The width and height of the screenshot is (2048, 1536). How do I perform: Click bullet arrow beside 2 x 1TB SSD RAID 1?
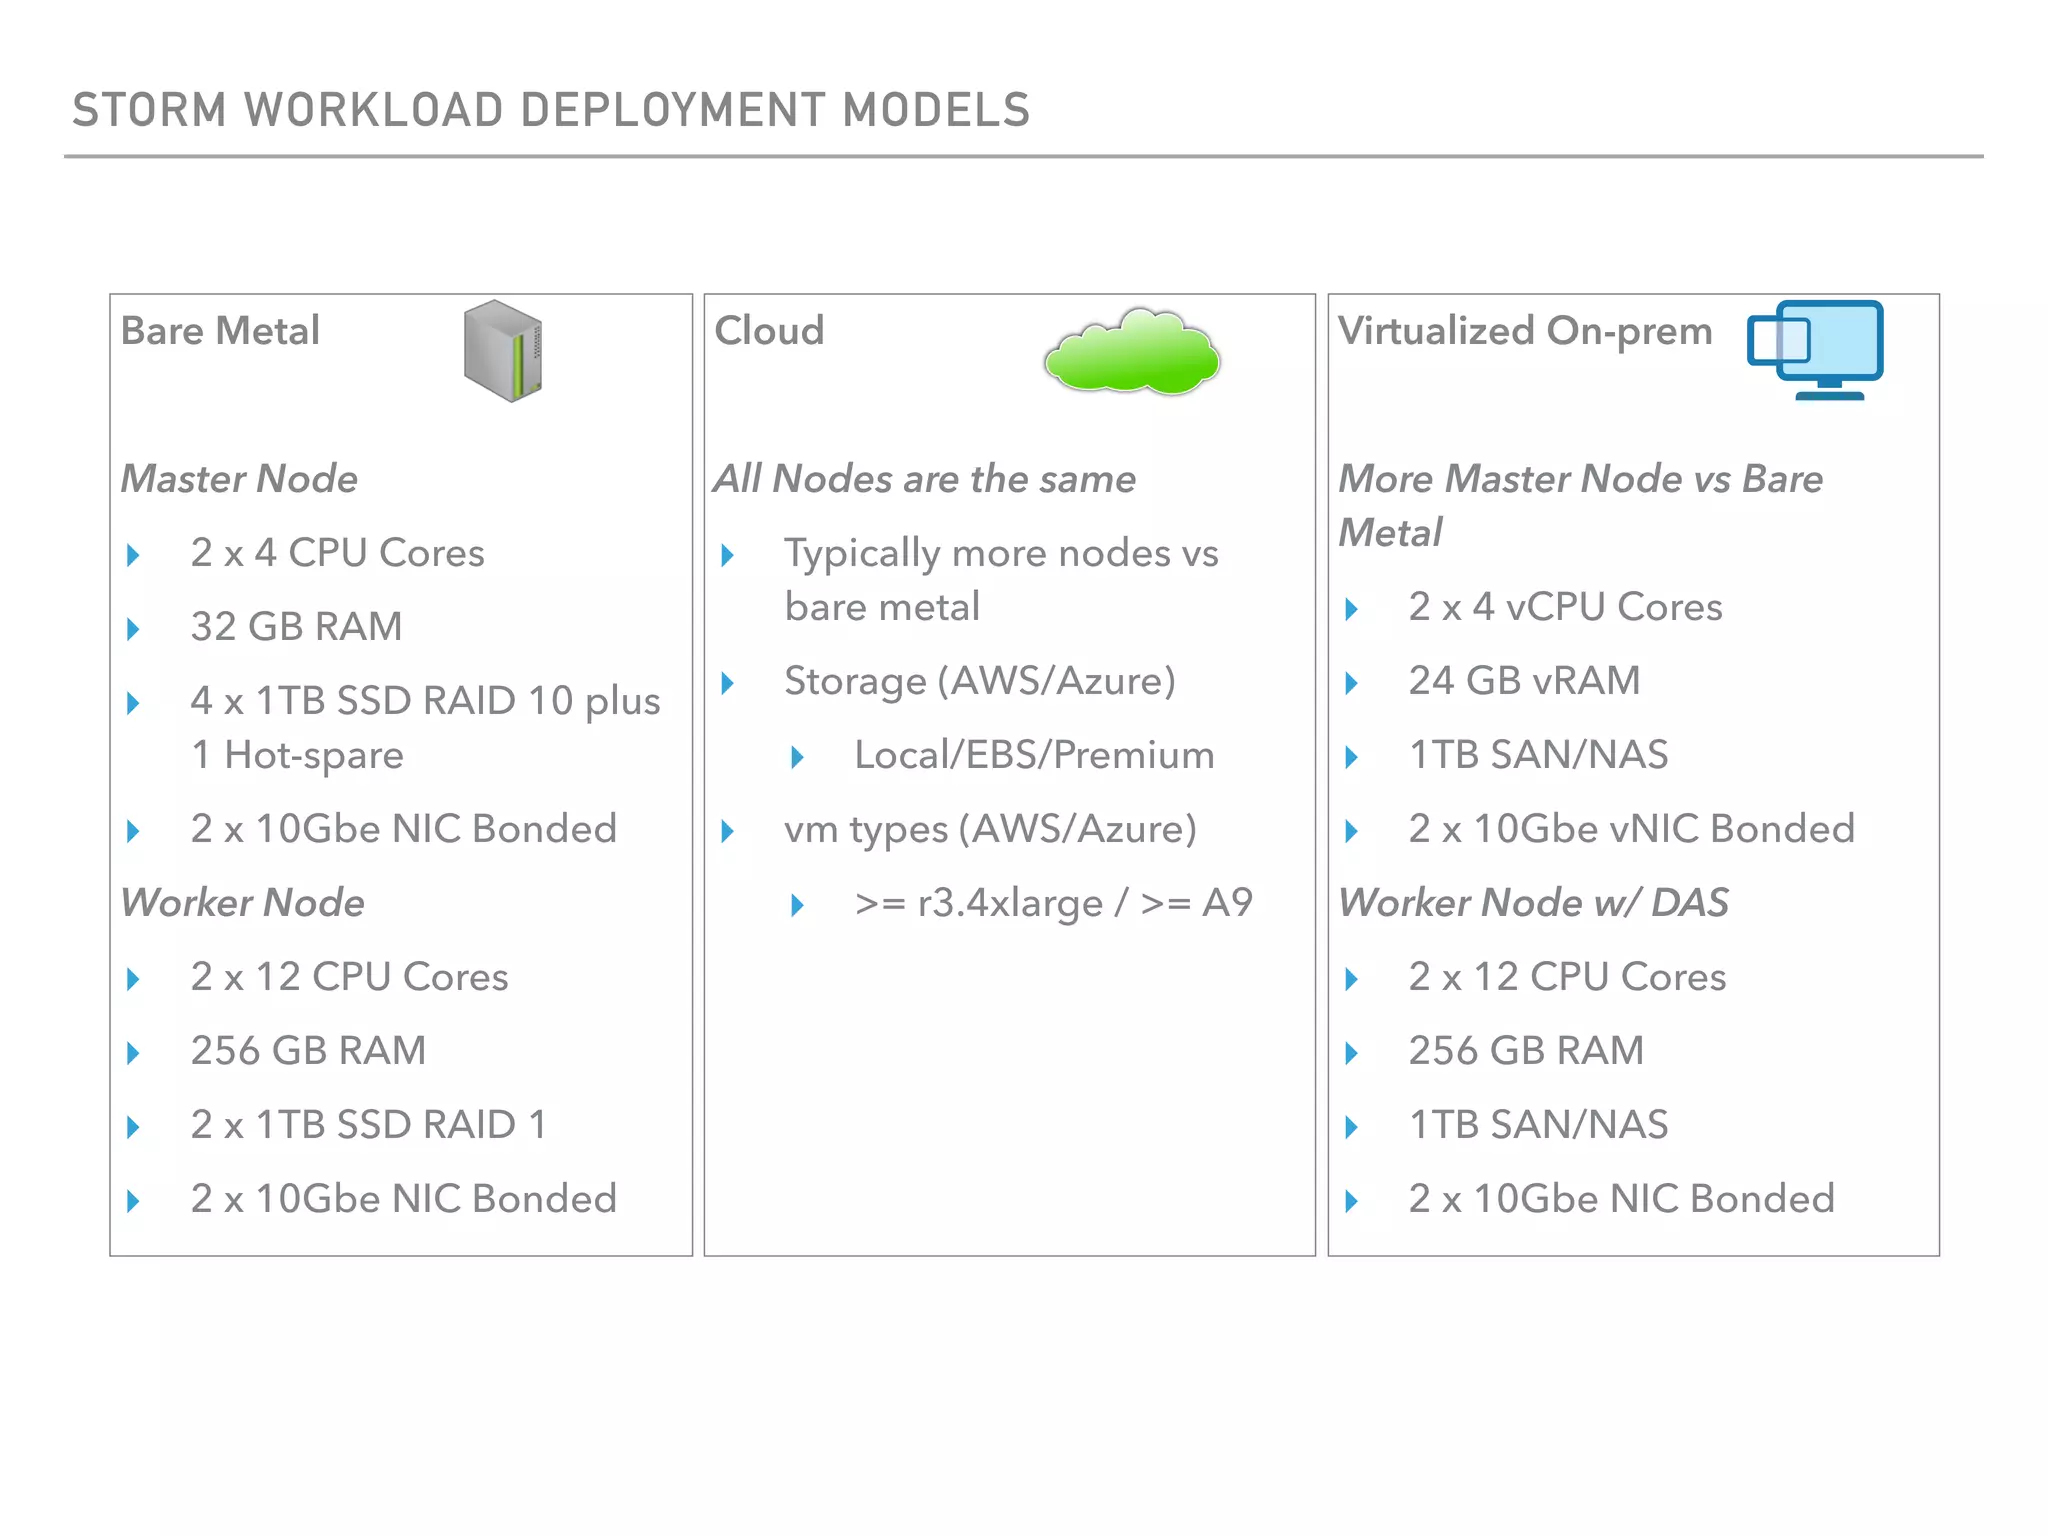click(x=133, y=1127)
